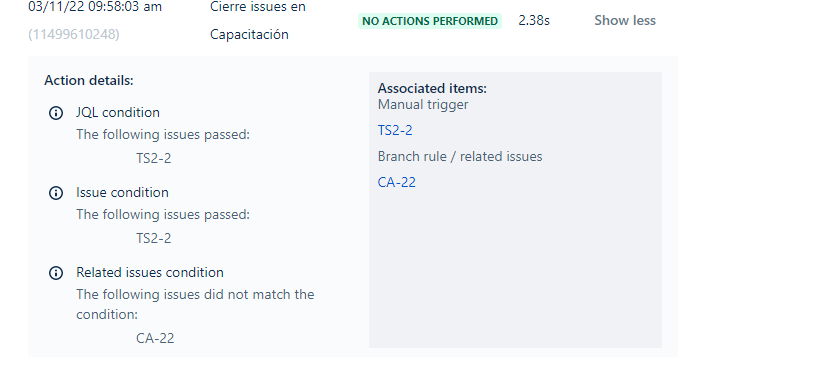The height and width of the screenshot is (384, 833).
Task: Click TS2-2 listed under Issue condition
Action: coord(154,238)
